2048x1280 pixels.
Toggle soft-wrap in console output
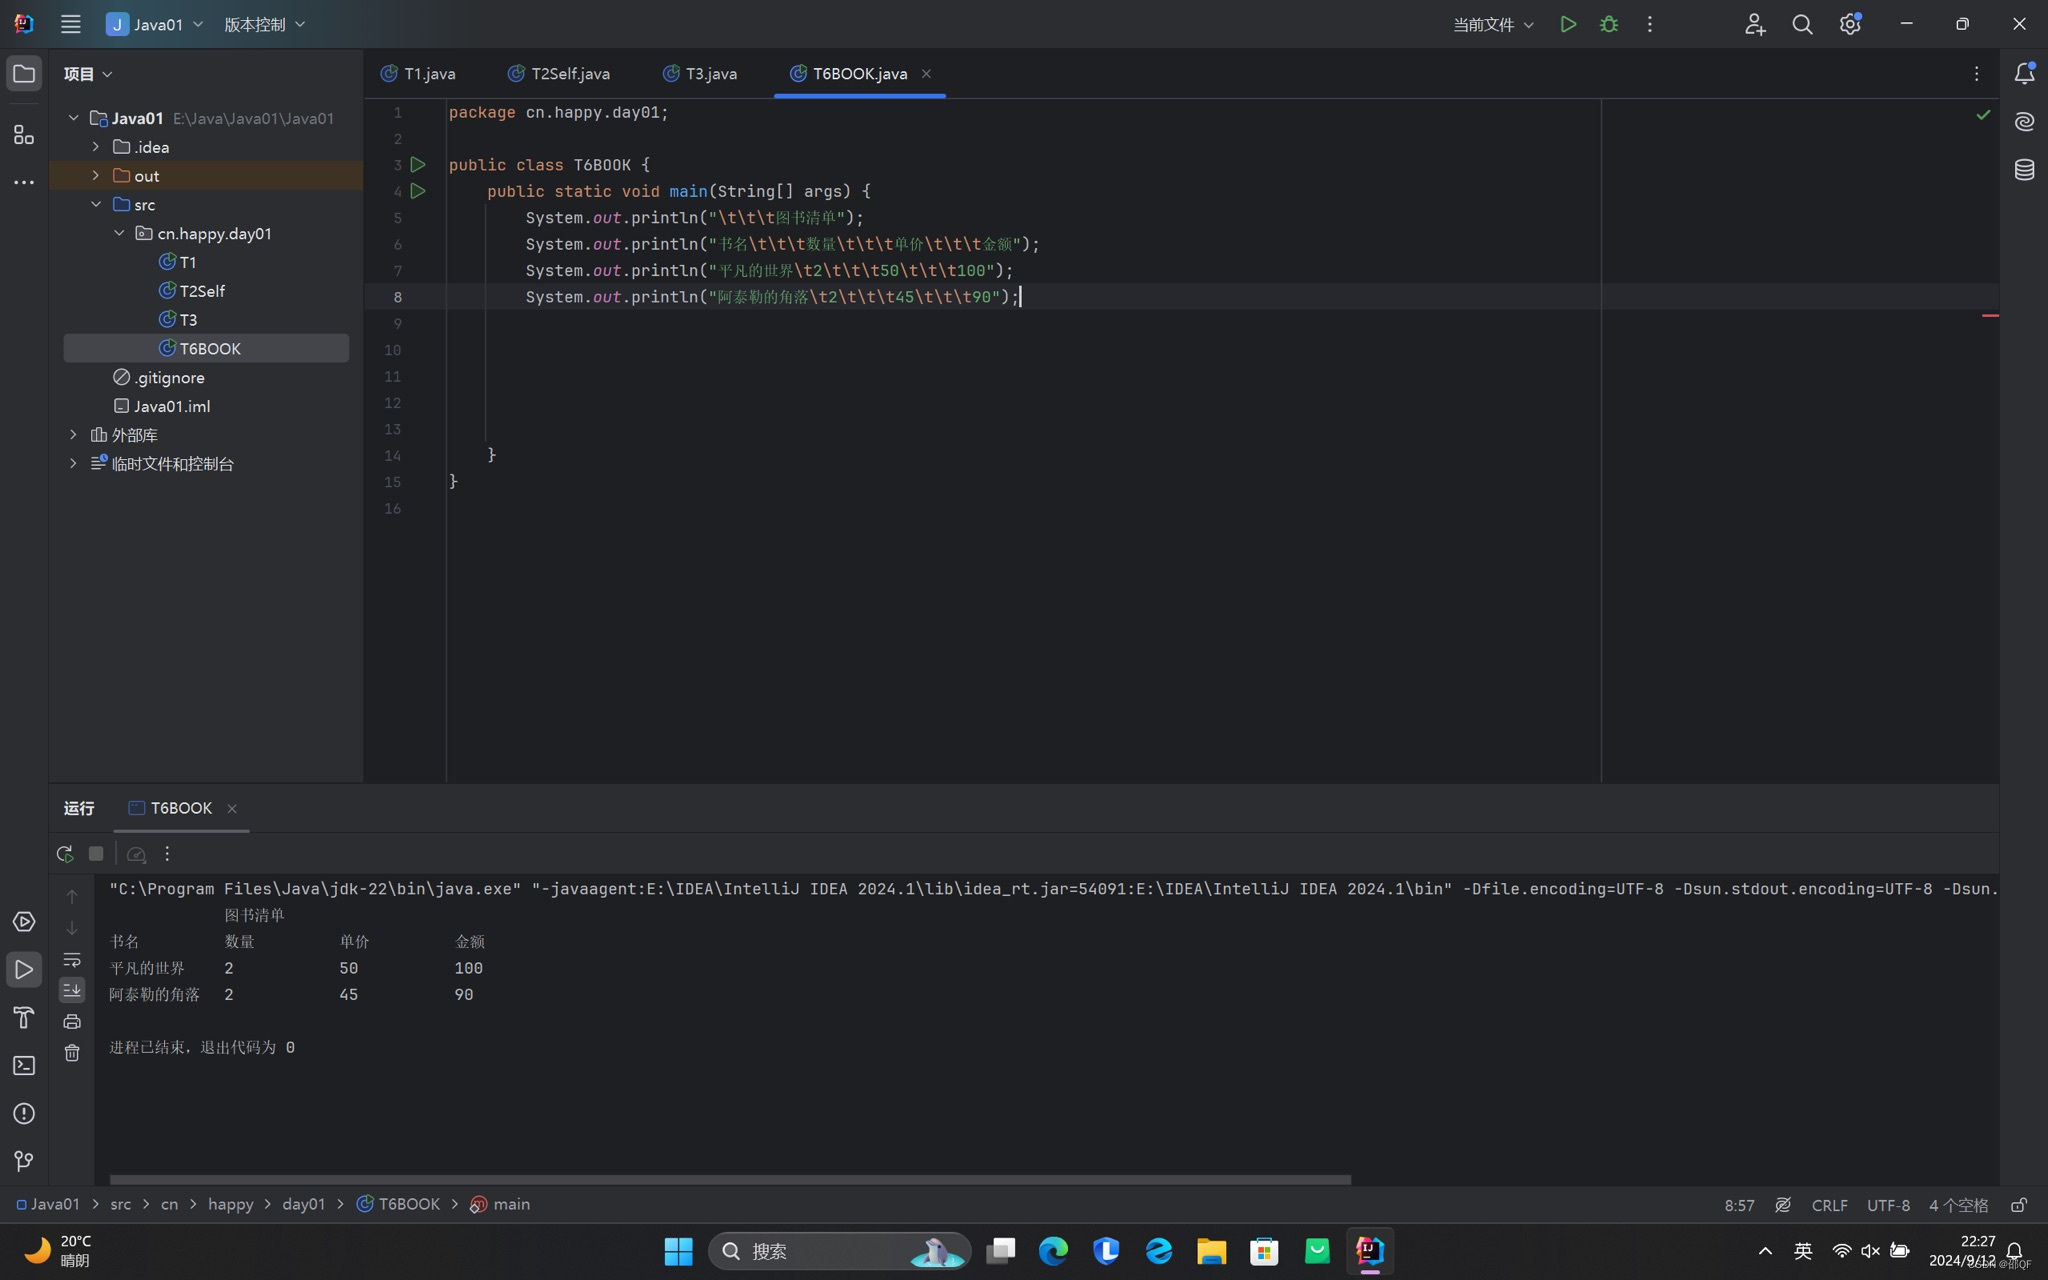coord(72,959)
